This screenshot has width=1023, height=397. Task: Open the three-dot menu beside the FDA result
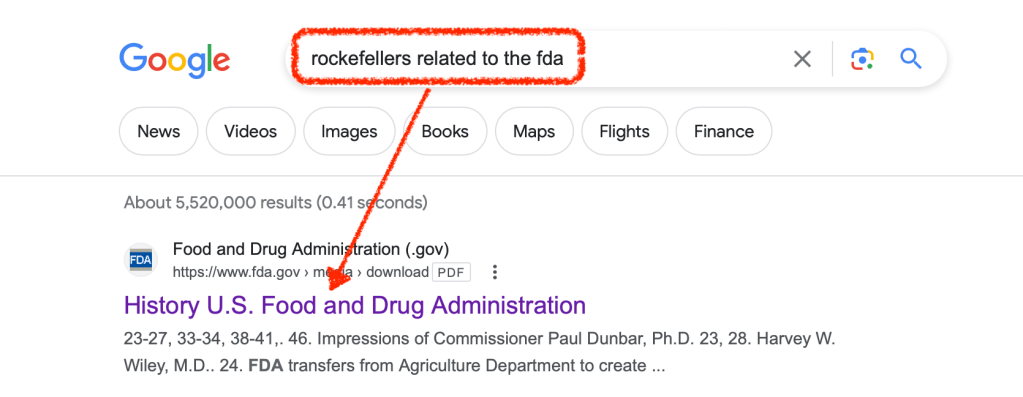pos(495,272)
